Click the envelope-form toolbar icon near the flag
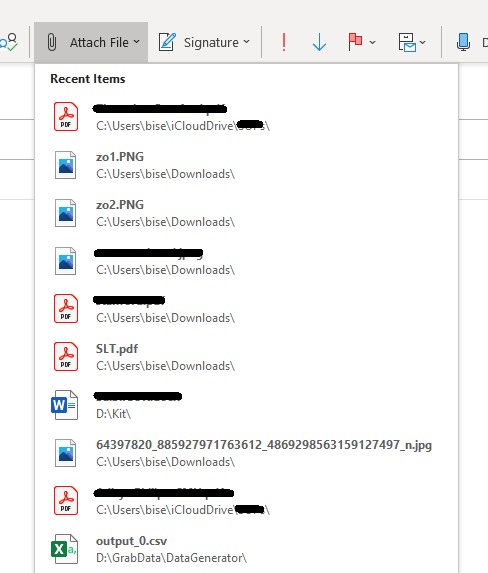 [407, 42]
